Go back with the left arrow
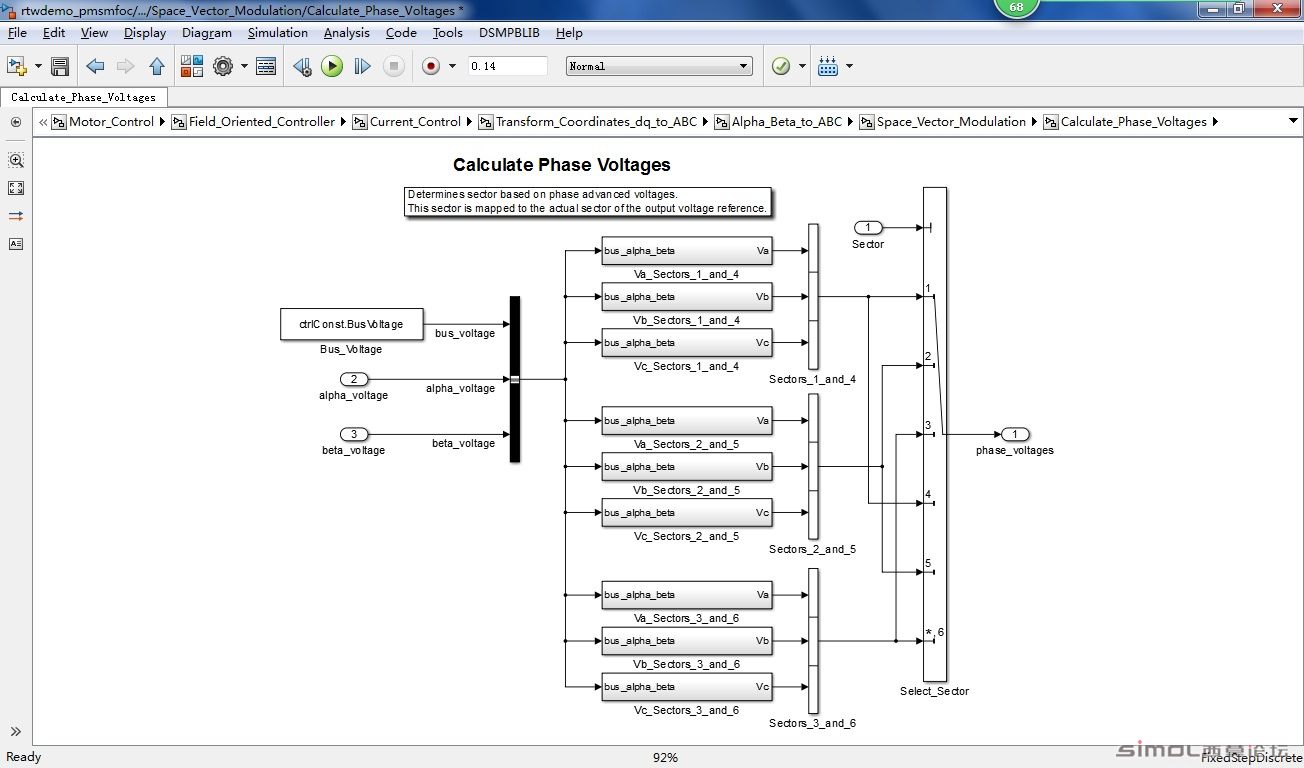Screen dimensions: 1304x768 coord(95,66)
